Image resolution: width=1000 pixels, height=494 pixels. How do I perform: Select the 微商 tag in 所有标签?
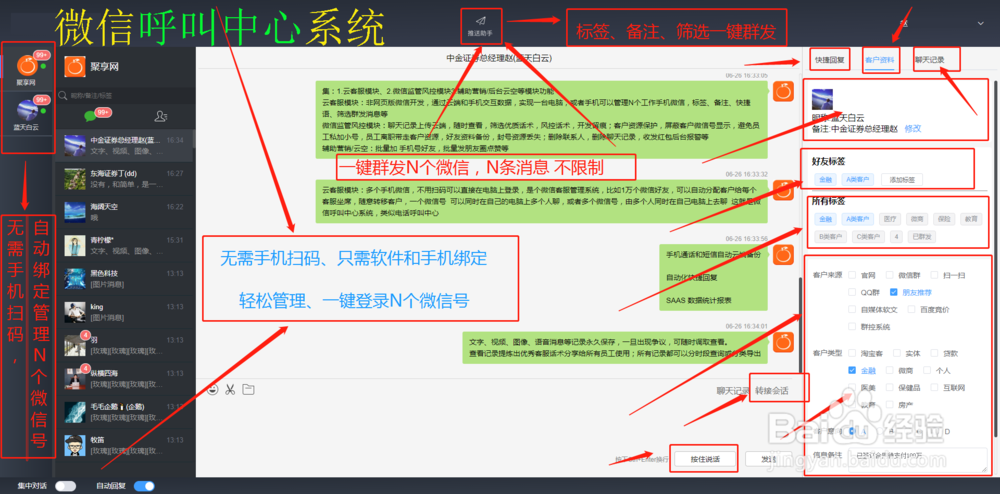[x=915, y=219]
